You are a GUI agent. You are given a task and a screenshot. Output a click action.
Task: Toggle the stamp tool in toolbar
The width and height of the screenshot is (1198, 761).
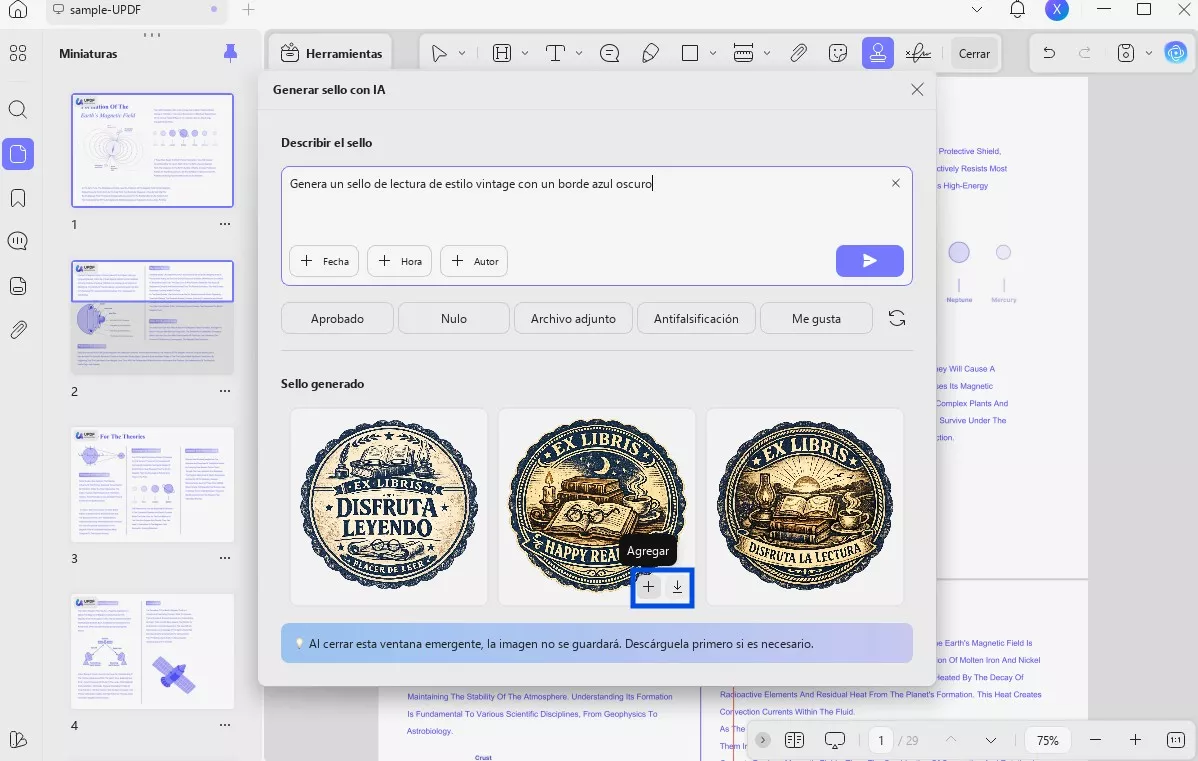(x=877, y=53)
